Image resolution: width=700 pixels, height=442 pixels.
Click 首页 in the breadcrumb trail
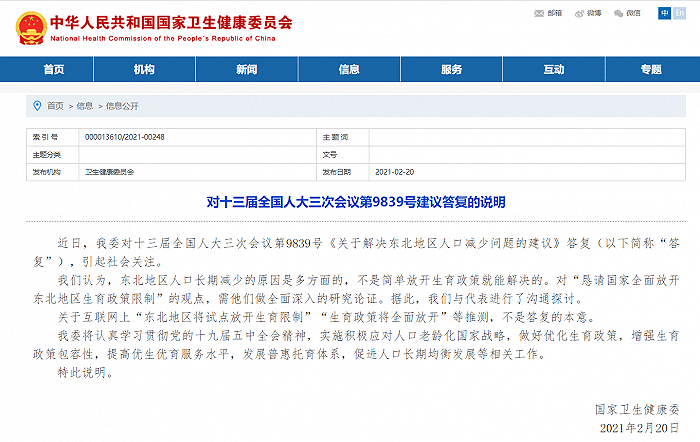click(55, 105)
